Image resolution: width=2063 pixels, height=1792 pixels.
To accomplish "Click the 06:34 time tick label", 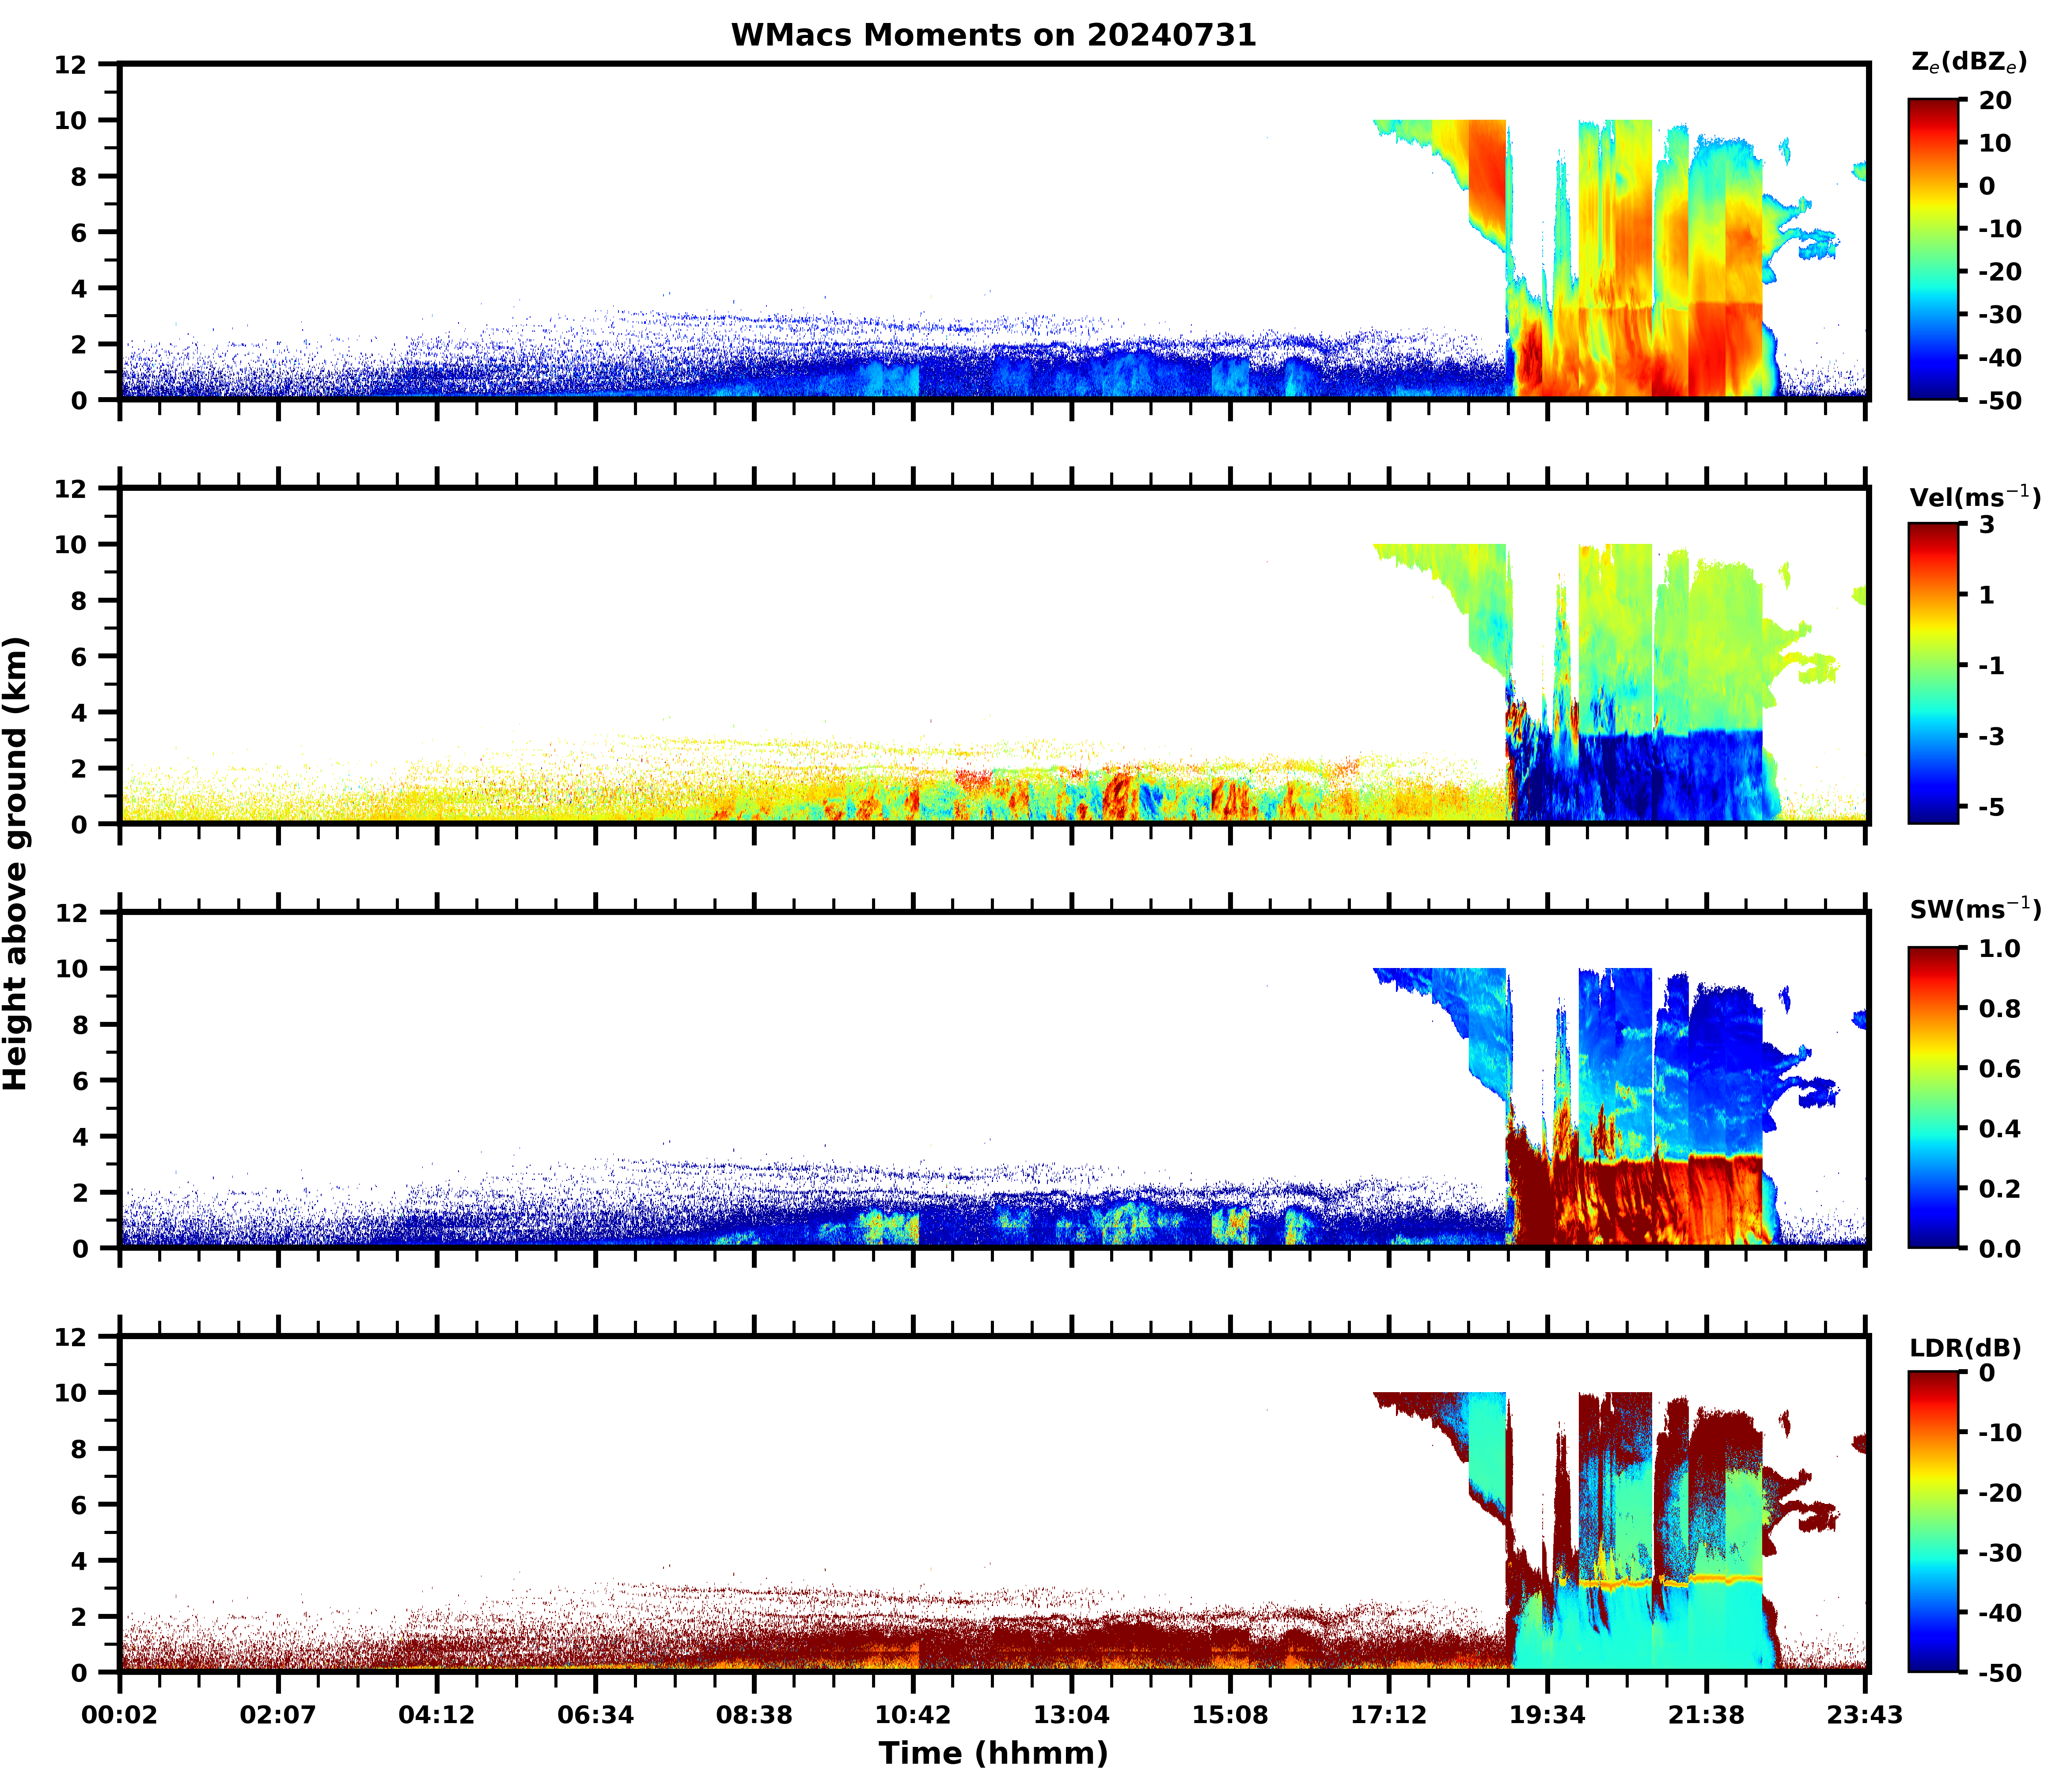I will pyautogui.click(x=596, y=1715).
